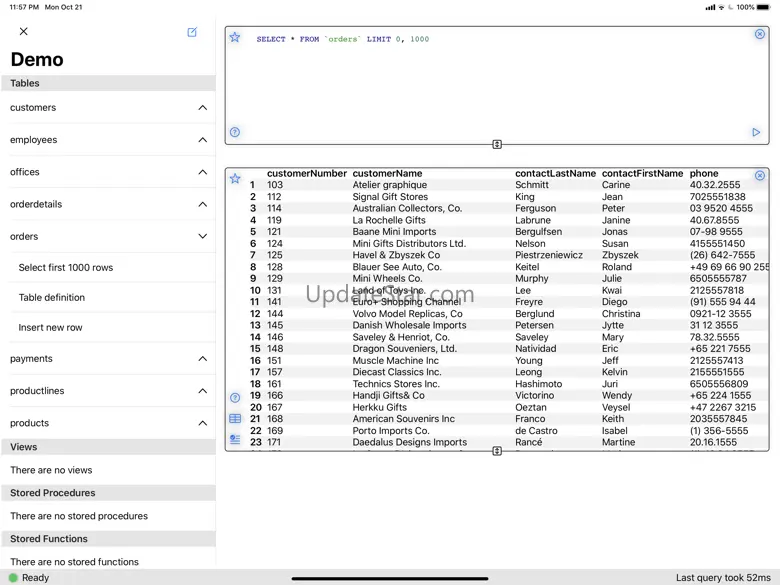Switch results to record detail view icon
This screenshot has width=780, height=585.
(x=235, y=439)
